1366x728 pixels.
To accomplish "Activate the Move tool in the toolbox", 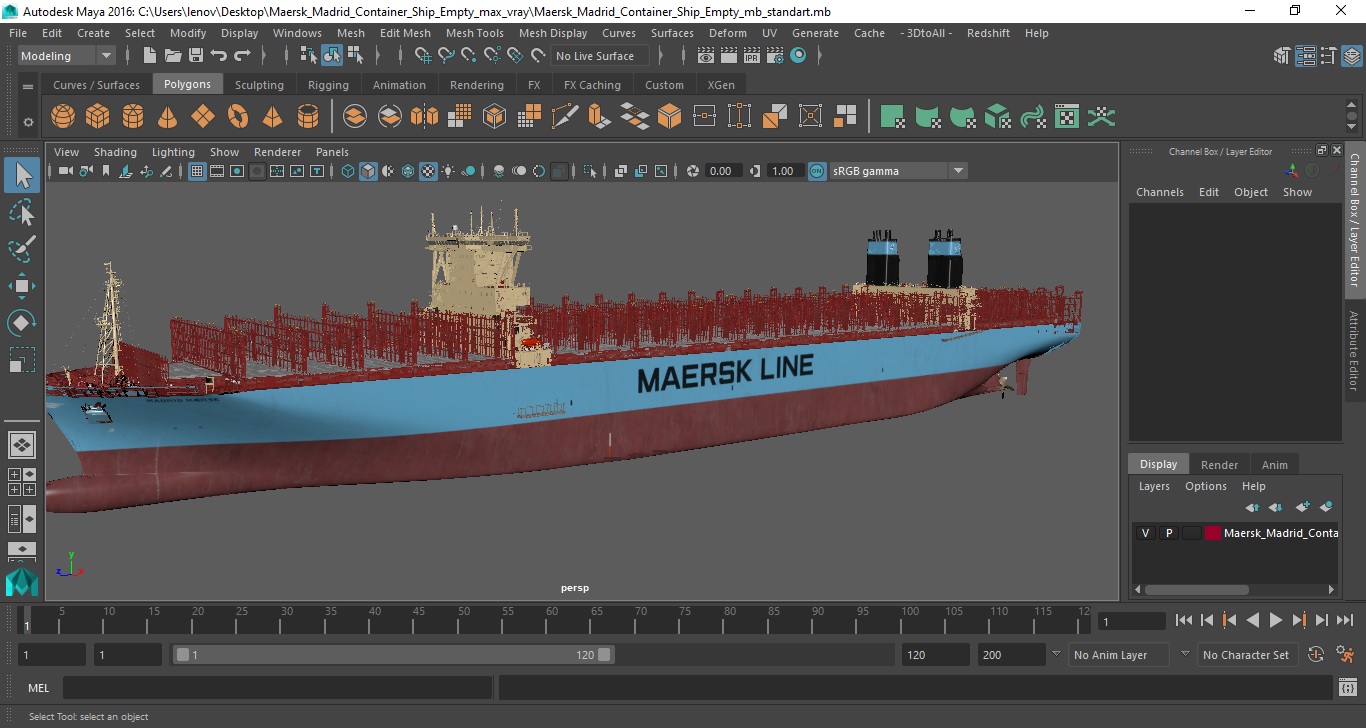I will pyautogui.click(x=22, y=286).
